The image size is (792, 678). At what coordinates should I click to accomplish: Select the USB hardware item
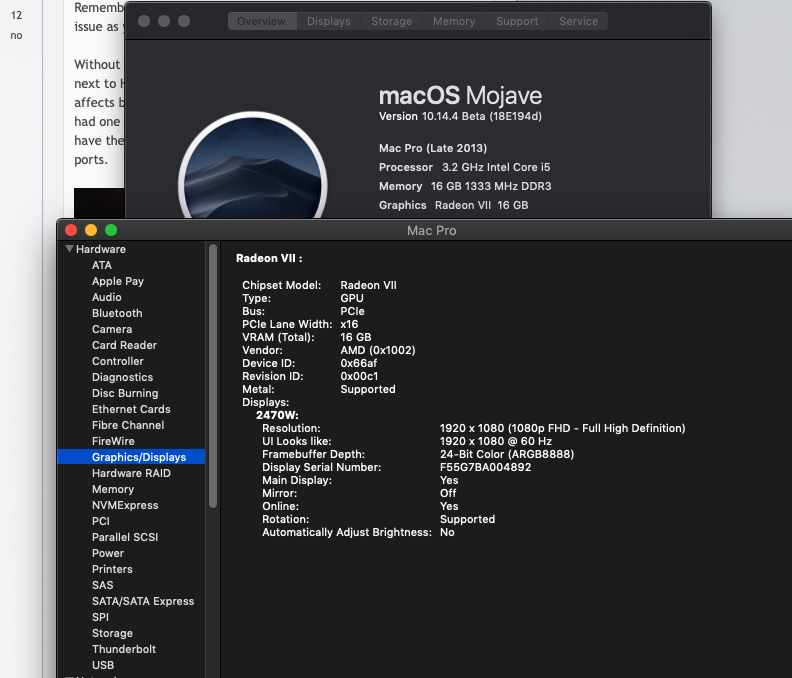103,665
